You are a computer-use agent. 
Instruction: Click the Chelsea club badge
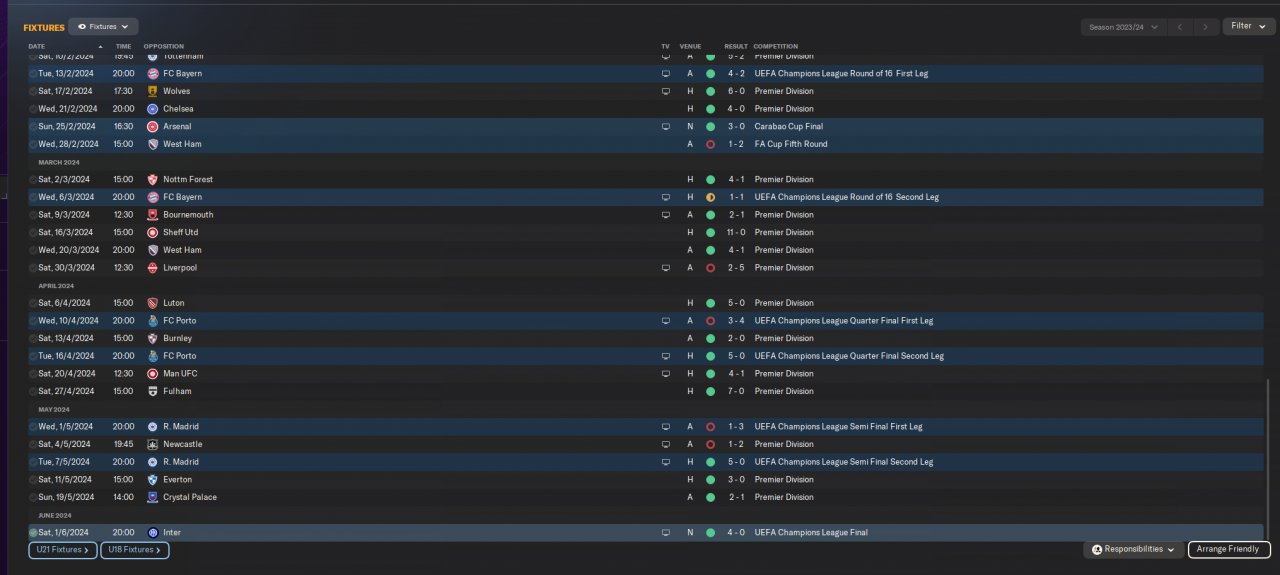pos(153,109)
